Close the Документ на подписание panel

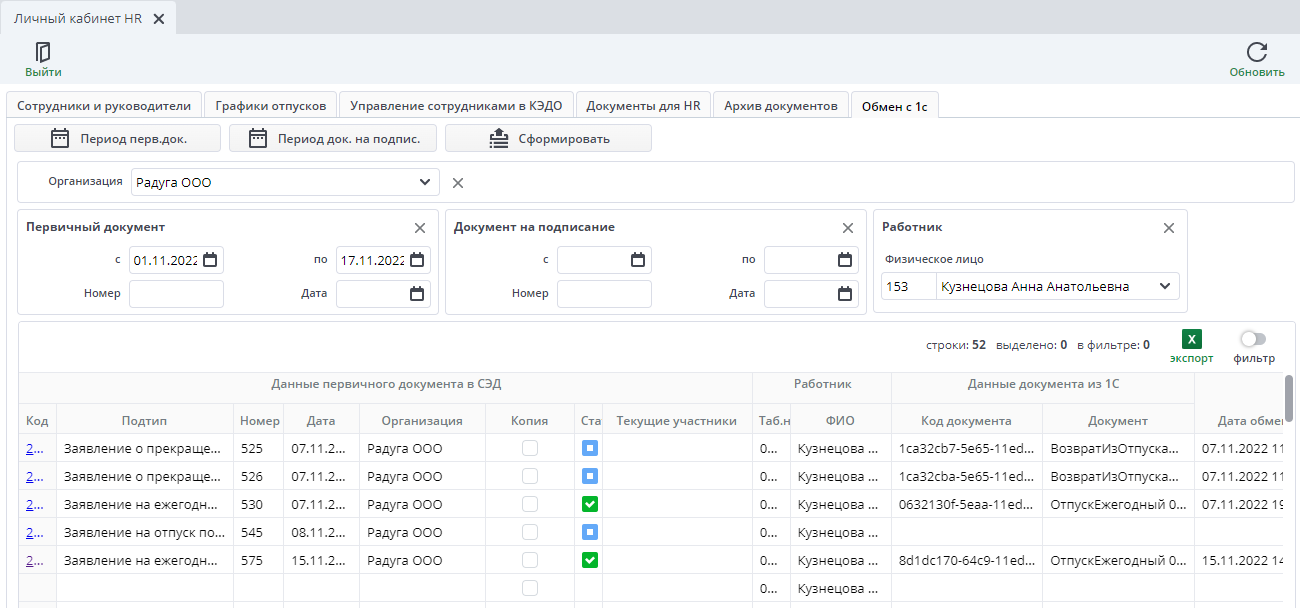[848, 228]
